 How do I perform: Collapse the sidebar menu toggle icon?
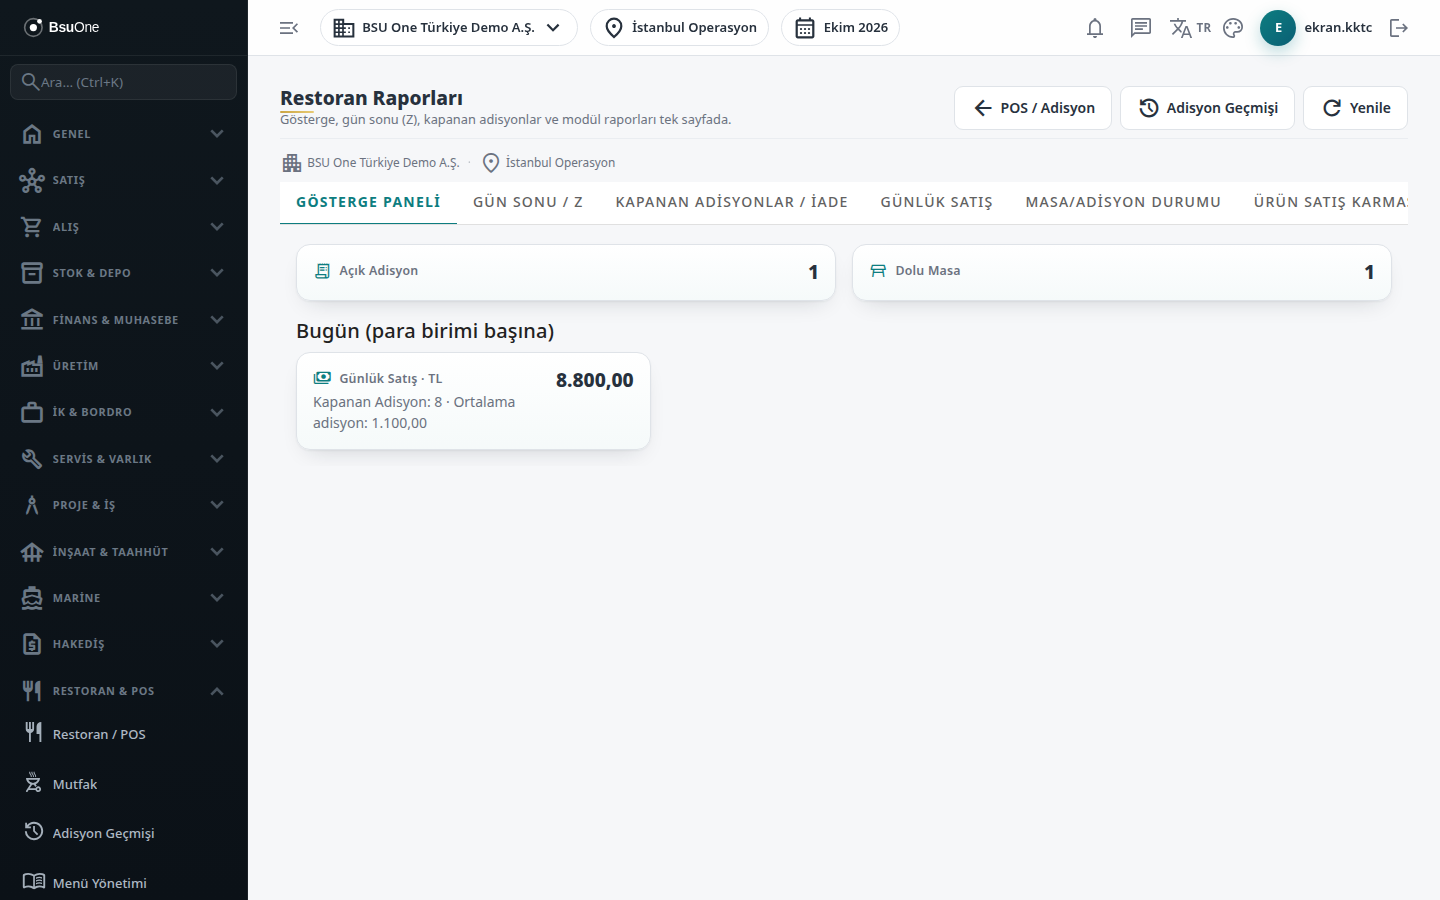pos(289,28)
